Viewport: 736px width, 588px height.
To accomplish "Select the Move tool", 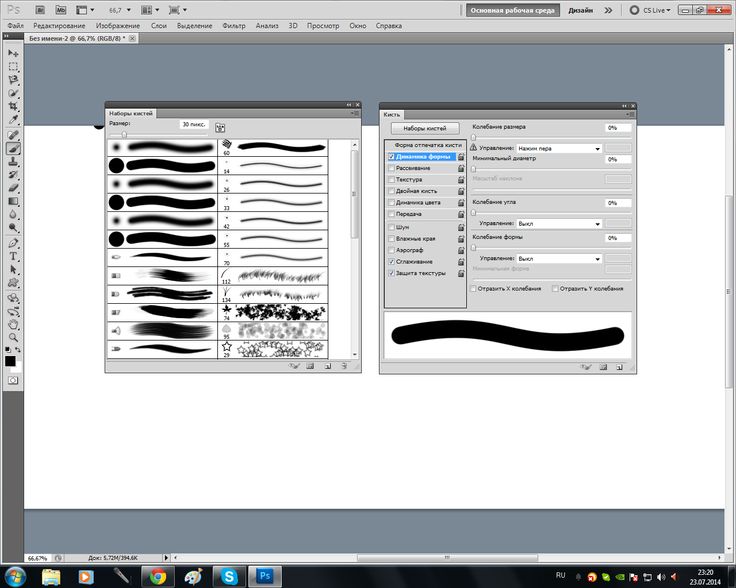I will (13, 53).
